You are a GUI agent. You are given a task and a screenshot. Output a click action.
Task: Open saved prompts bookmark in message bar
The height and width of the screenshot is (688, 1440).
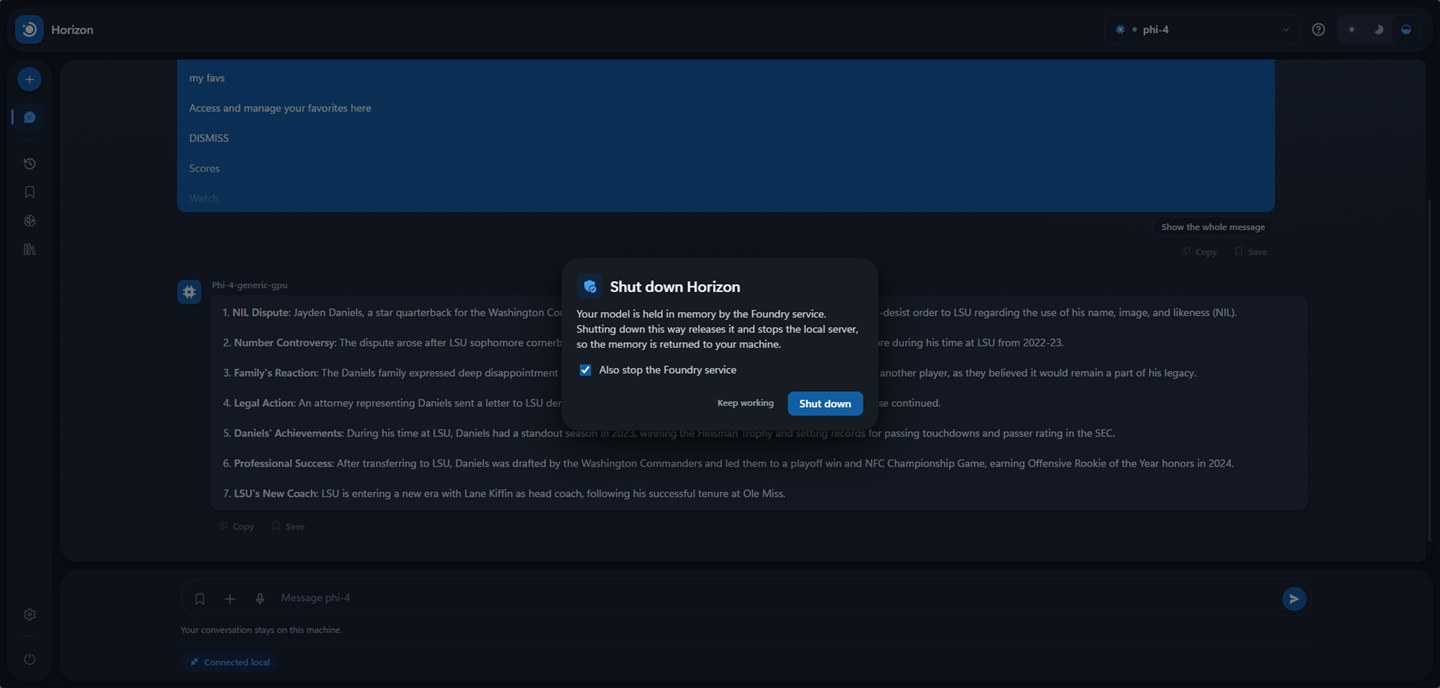tap(200, 599)
